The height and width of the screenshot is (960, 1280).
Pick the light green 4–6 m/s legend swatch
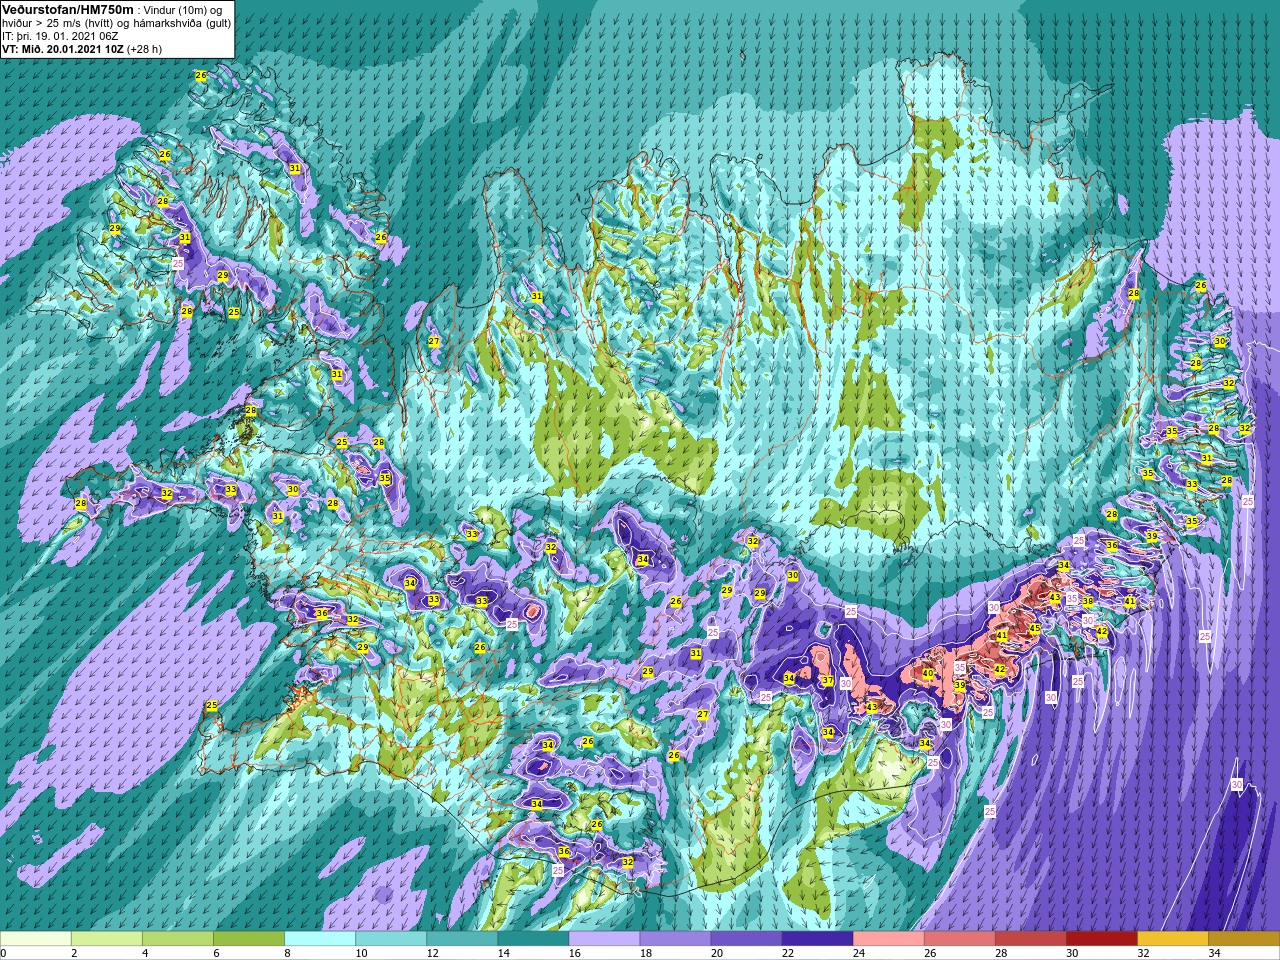tap(178, 939)
